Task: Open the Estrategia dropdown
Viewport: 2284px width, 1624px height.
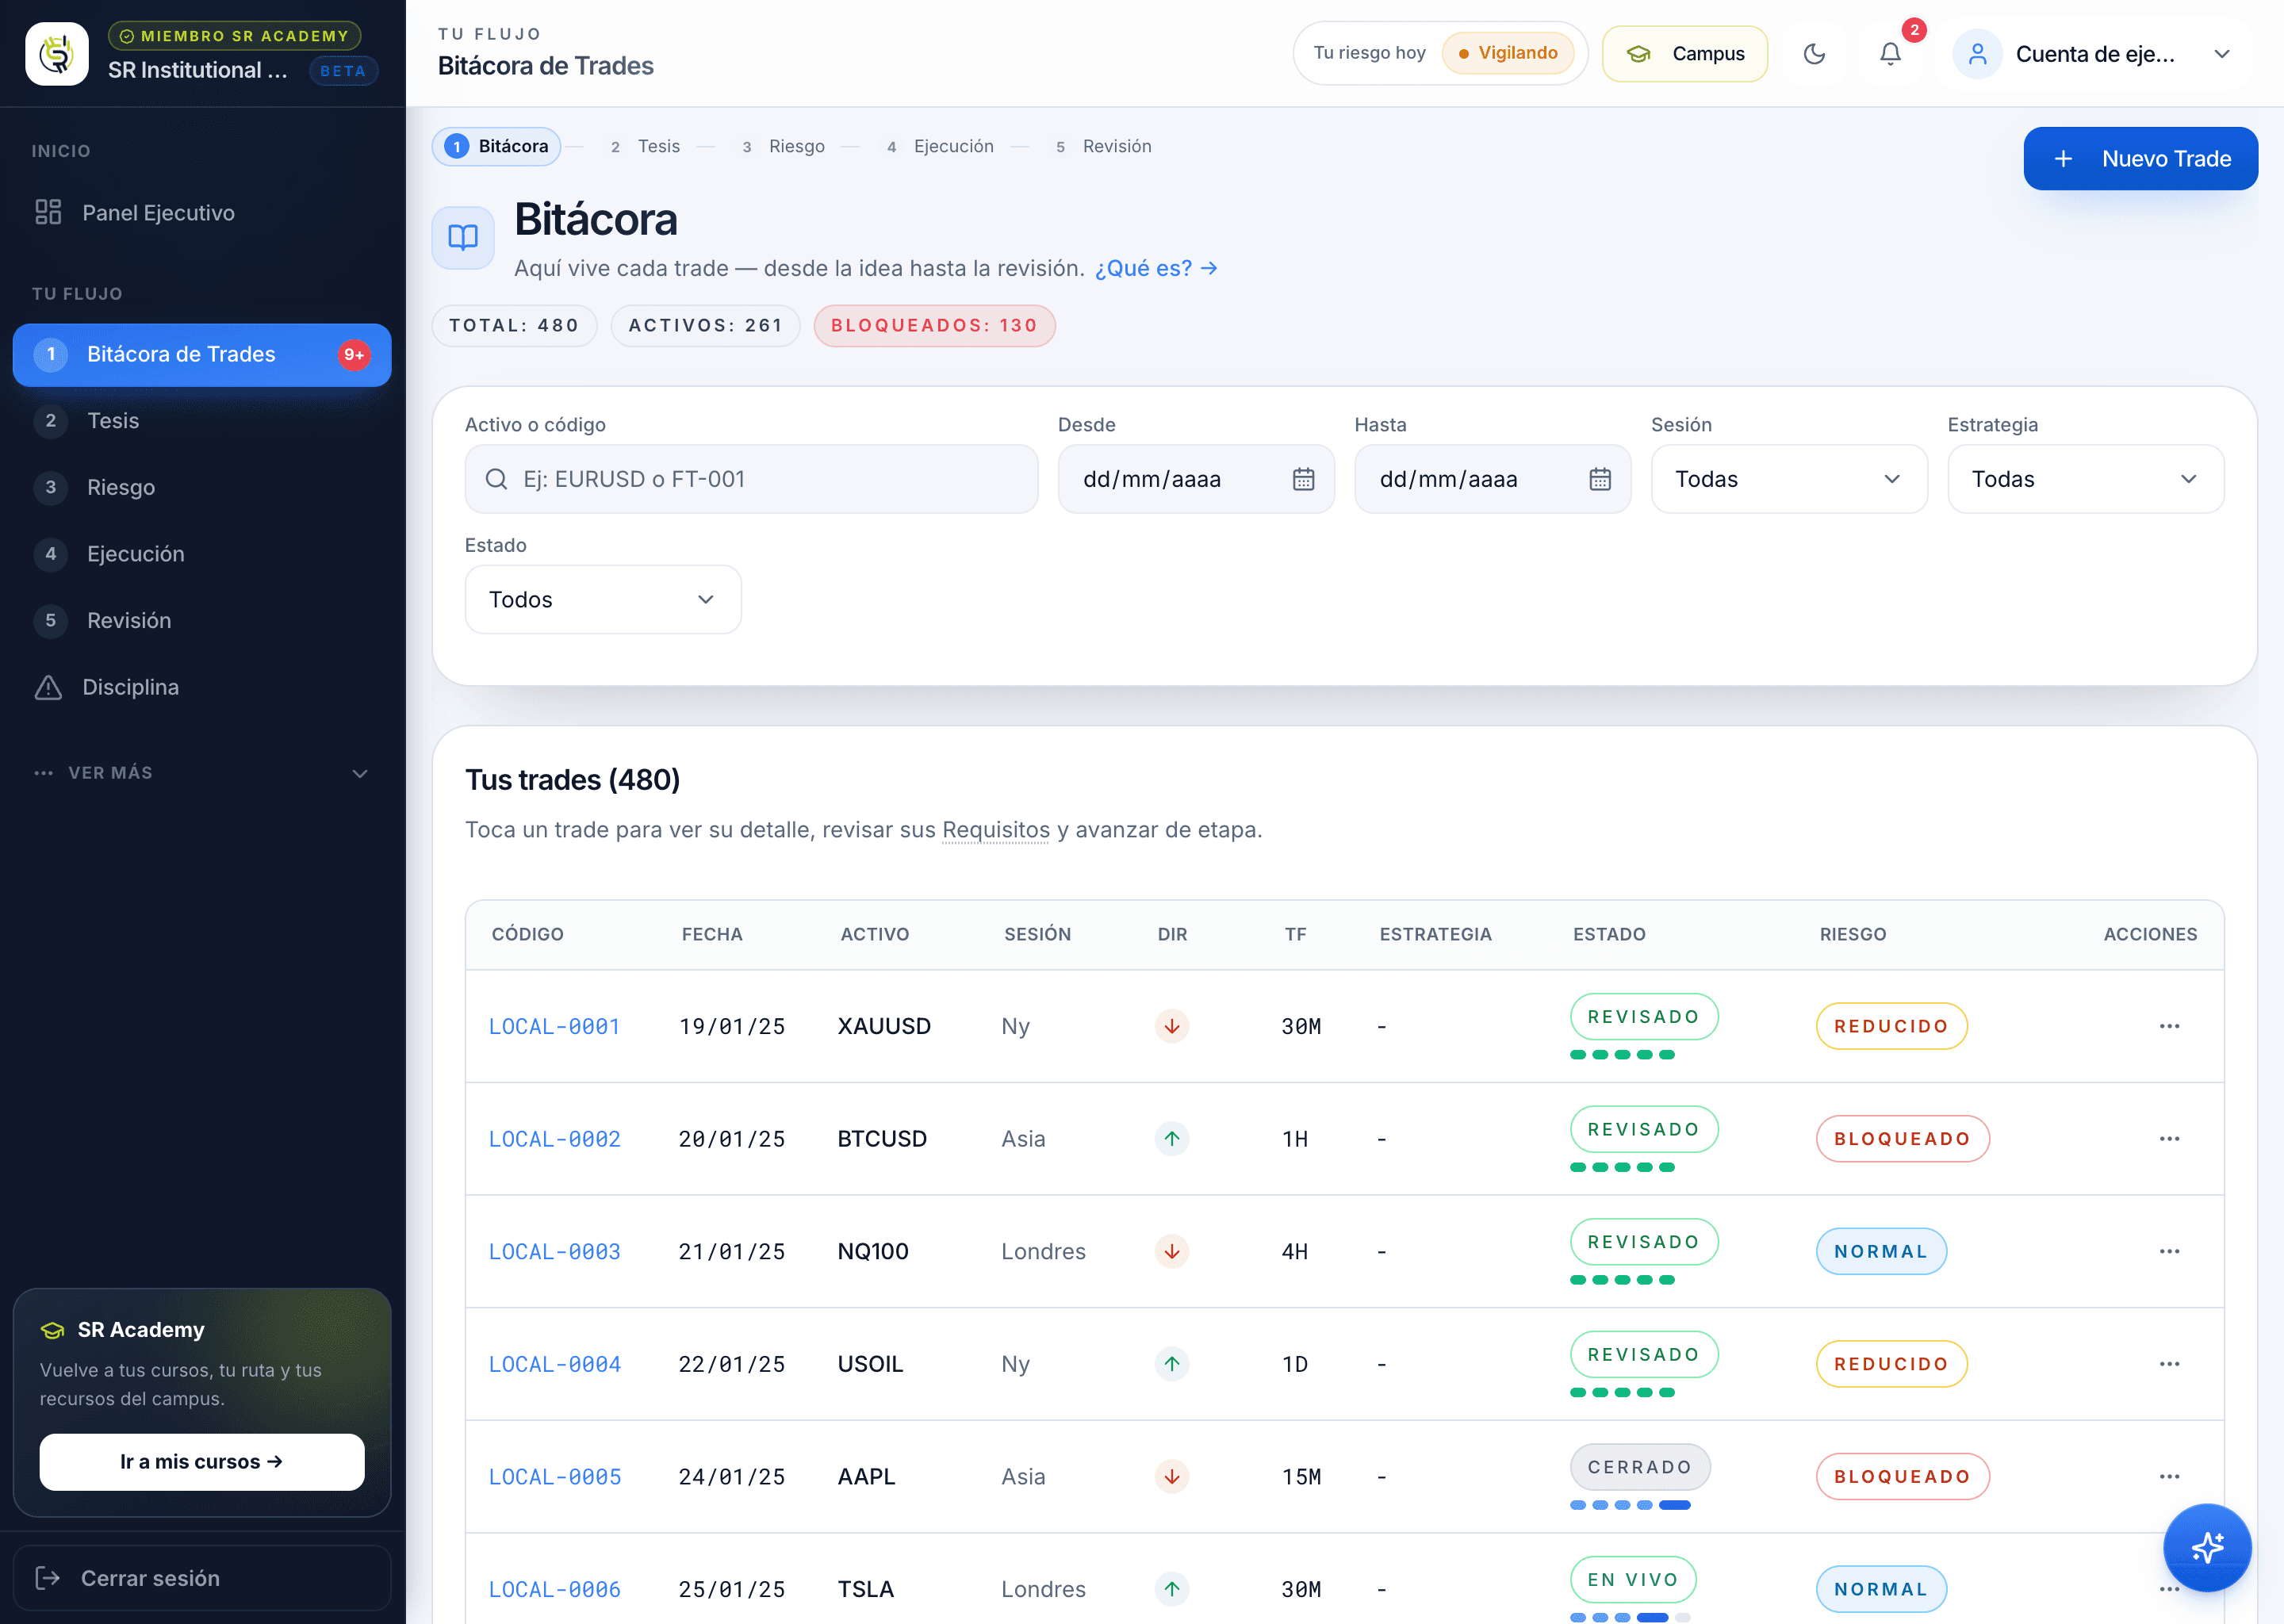Action: coord(2086,479)
